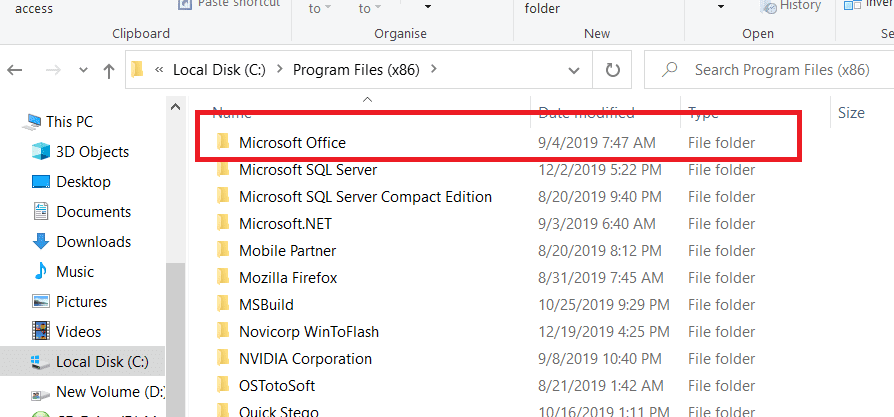Click folder icon beside NVIDIA Corporation
This screenshot has height=417, width=894.
(223, 358)
